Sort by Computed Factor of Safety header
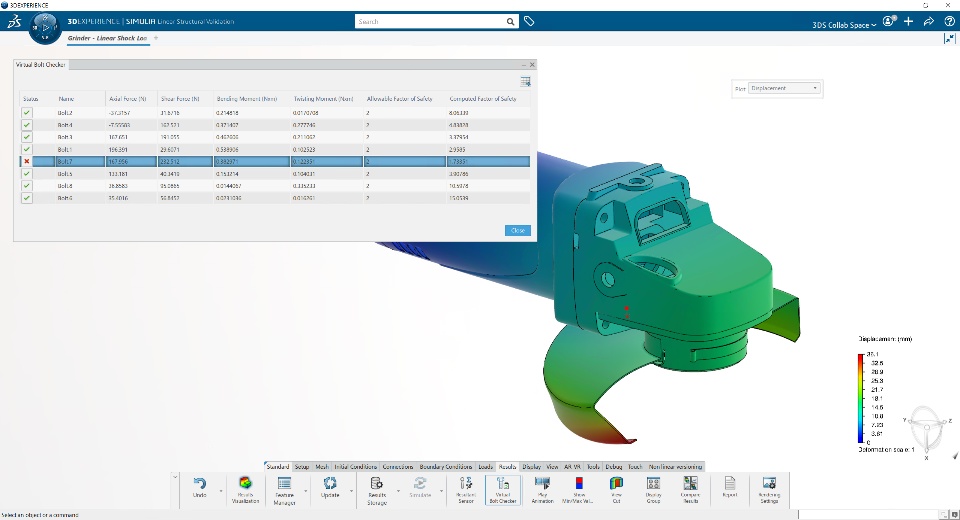The image size is (960, 520). tap(483, 99)
